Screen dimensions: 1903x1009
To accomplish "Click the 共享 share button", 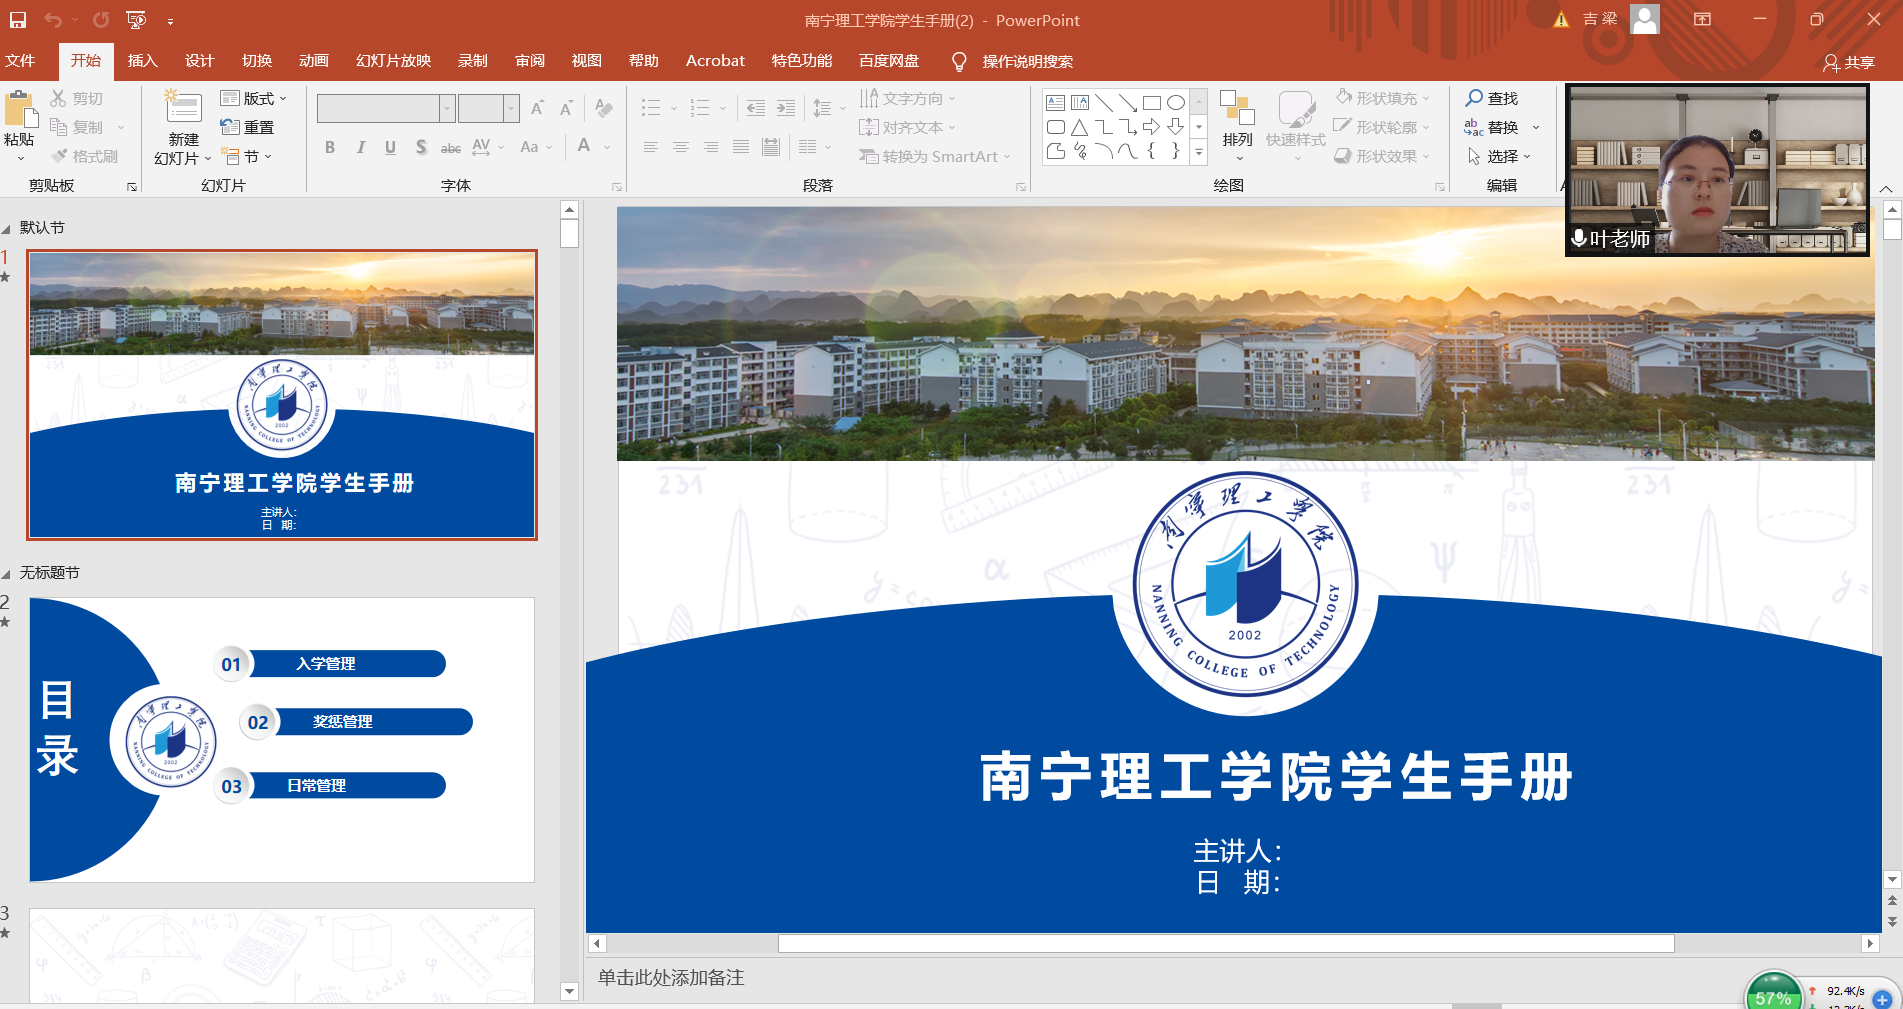I will coord(1848,62).
